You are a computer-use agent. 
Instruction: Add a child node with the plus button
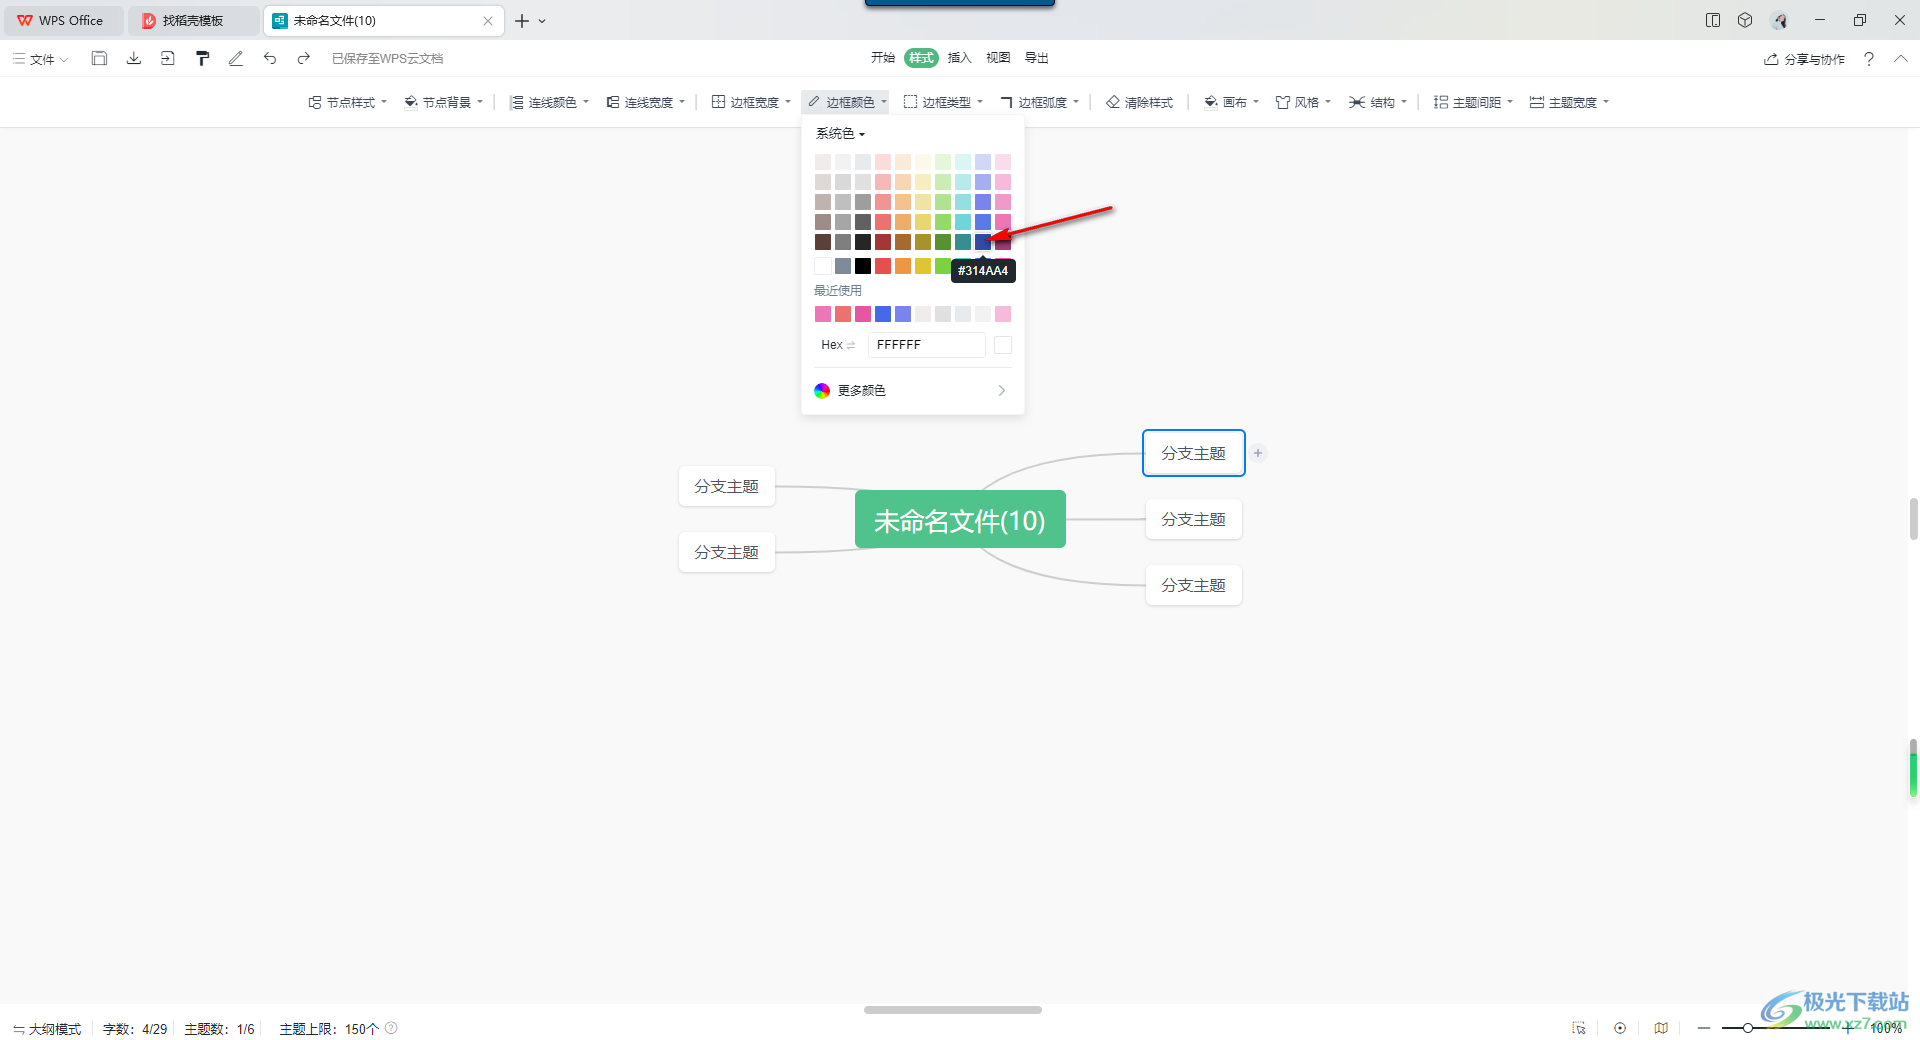pos(1258,453)
